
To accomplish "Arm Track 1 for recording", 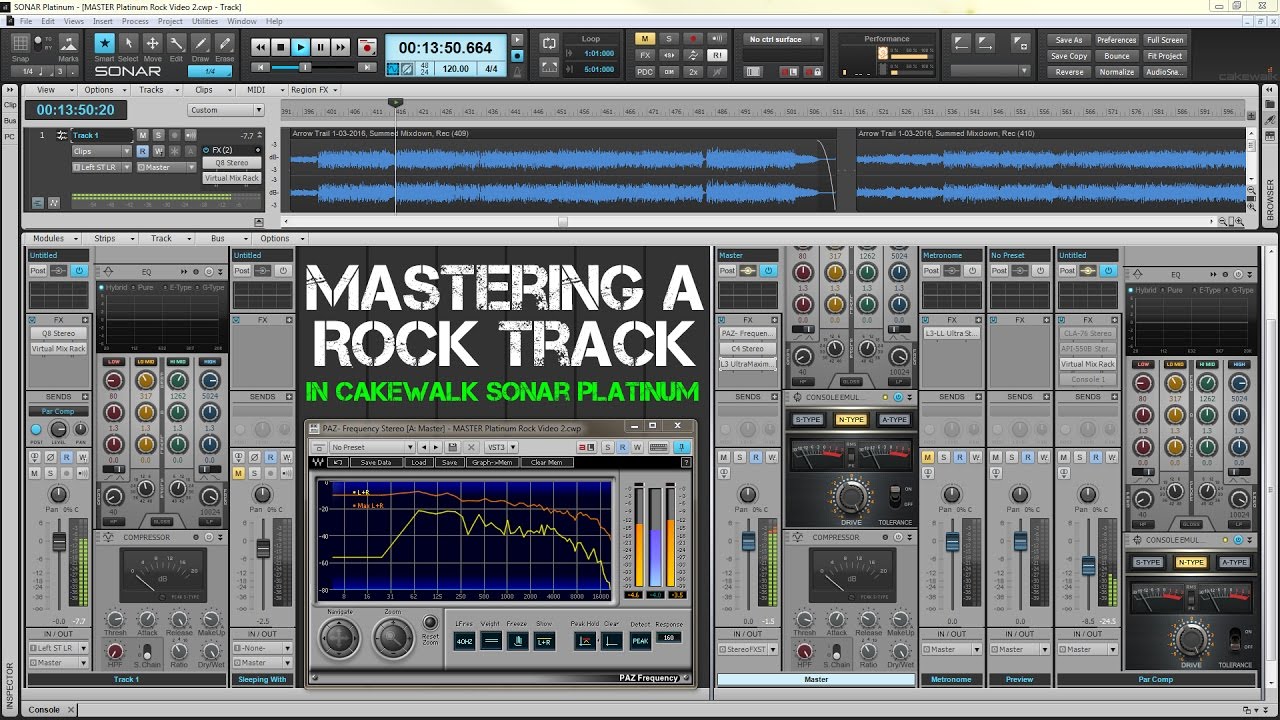I will point(174,135).
